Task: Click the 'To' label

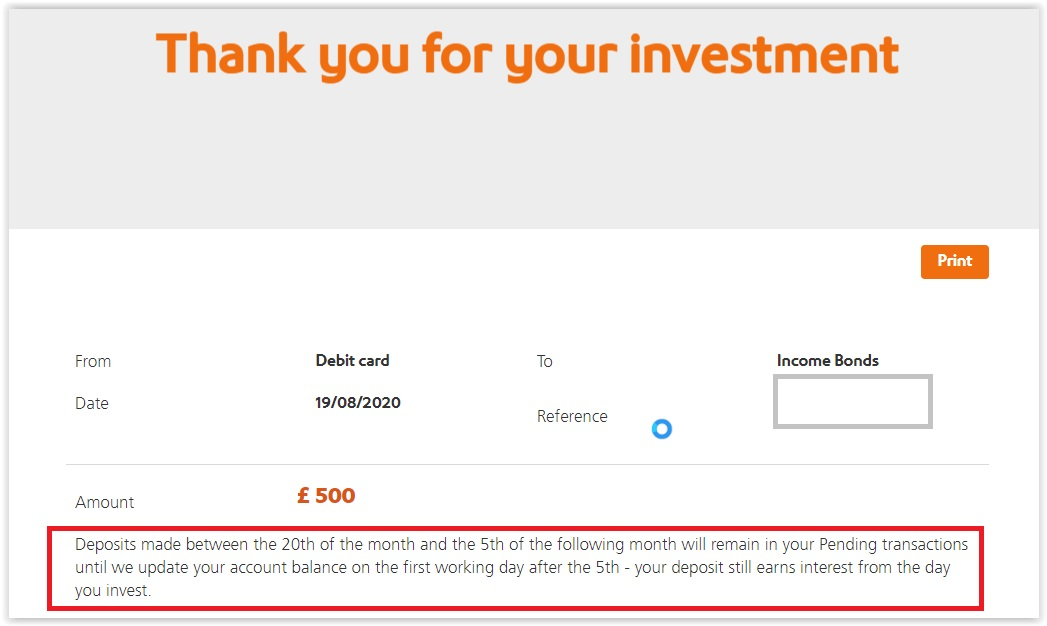Action: point(544,361)
